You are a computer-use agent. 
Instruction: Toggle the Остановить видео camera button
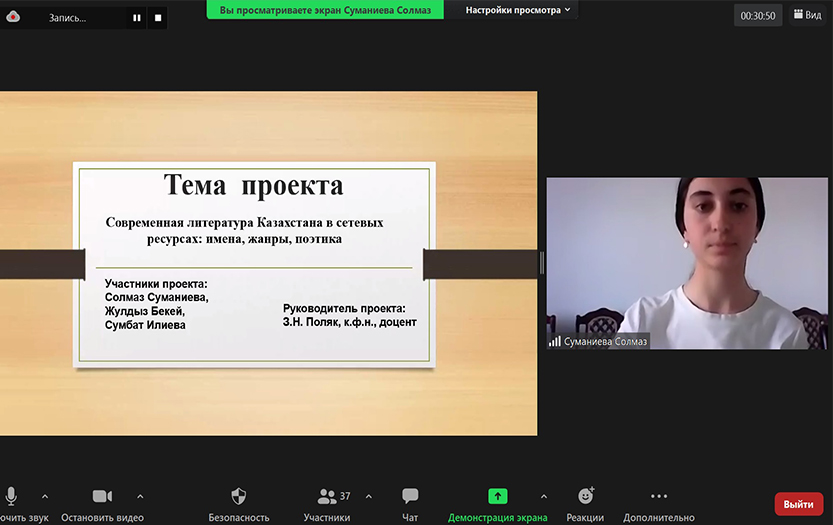pos(101,497)
